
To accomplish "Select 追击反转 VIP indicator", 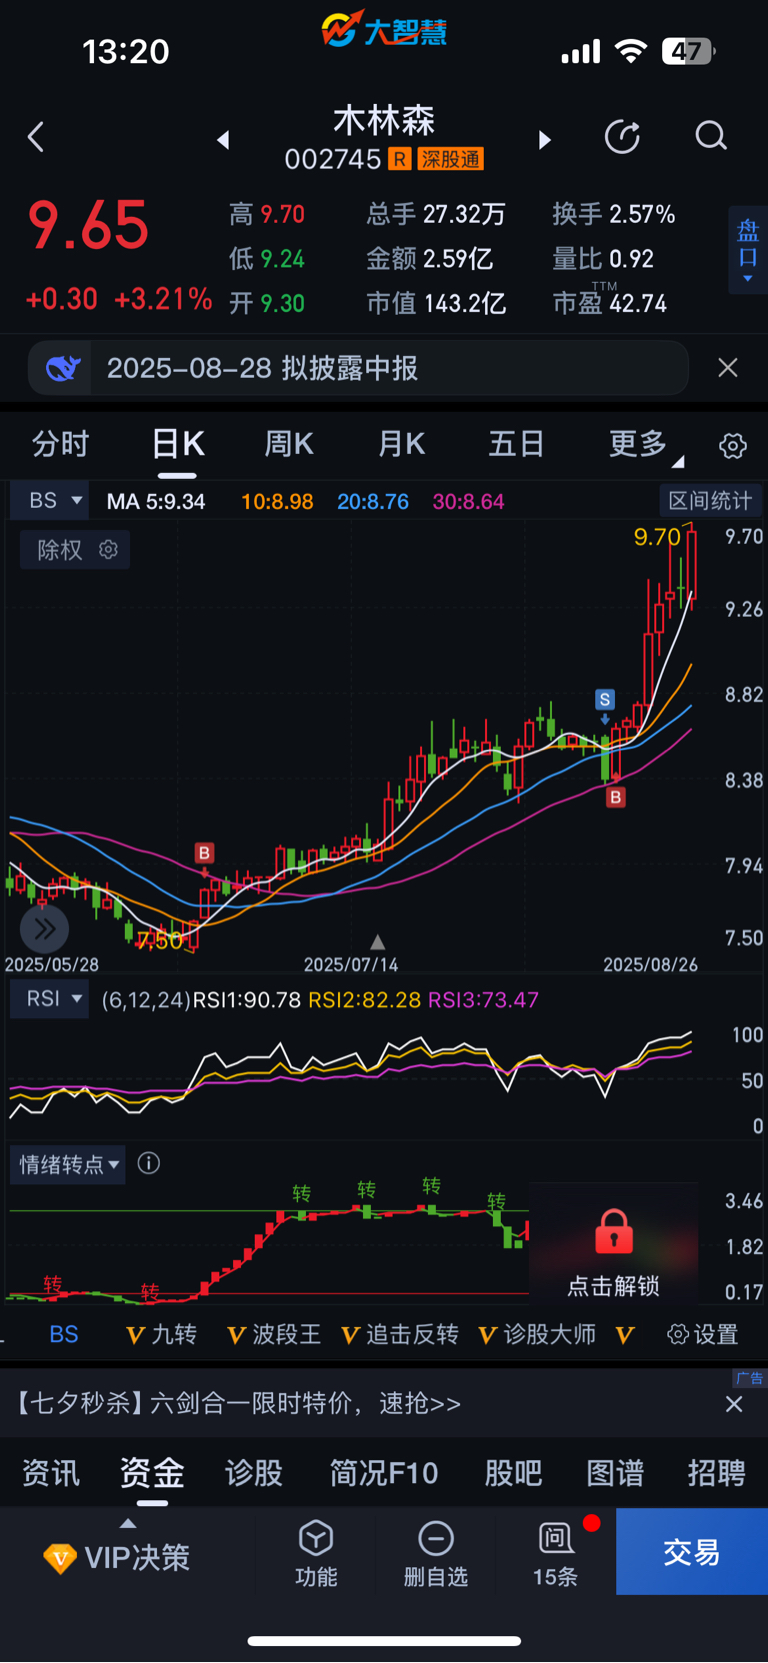I will [400, 1334].
